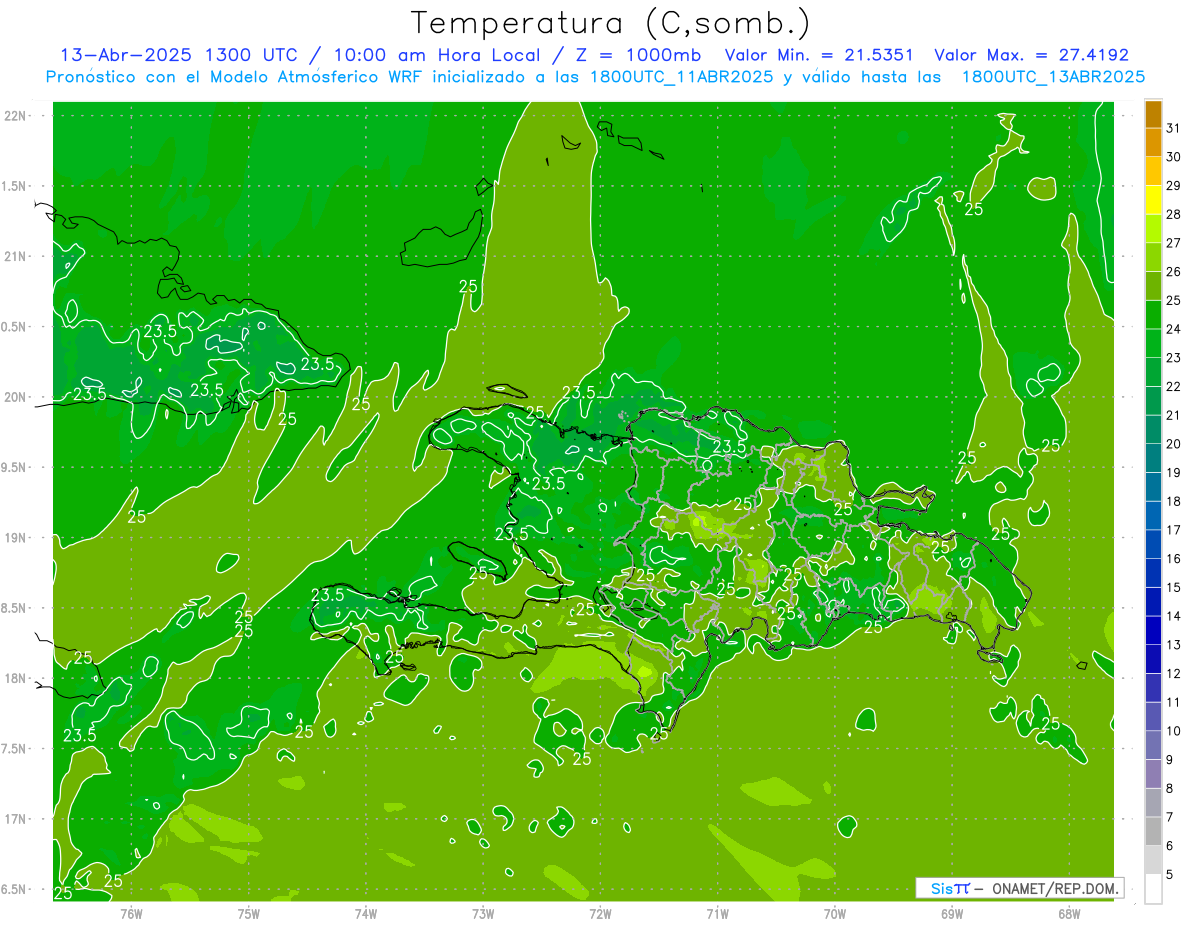Click the "21N" latitude axis label
Viewport: 1200px width, 927px height.
(15, 256)
